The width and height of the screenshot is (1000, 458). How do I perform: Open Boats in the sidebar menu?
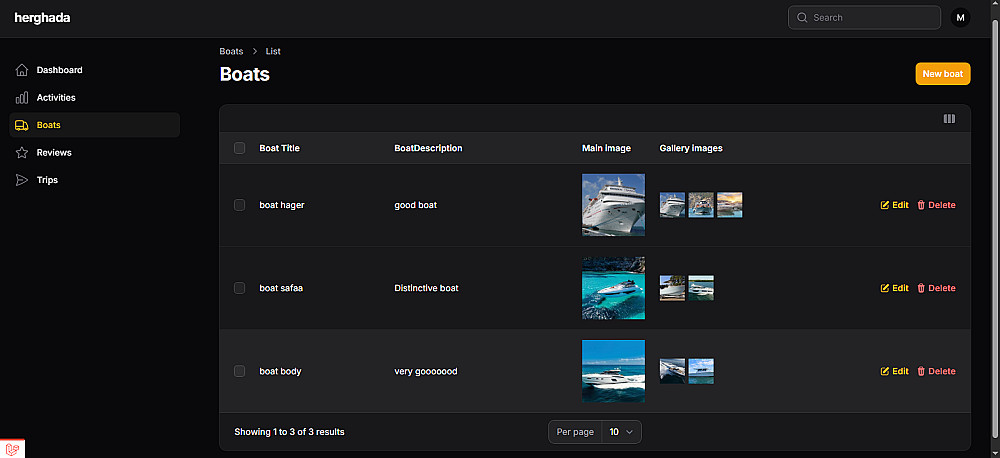48,125
